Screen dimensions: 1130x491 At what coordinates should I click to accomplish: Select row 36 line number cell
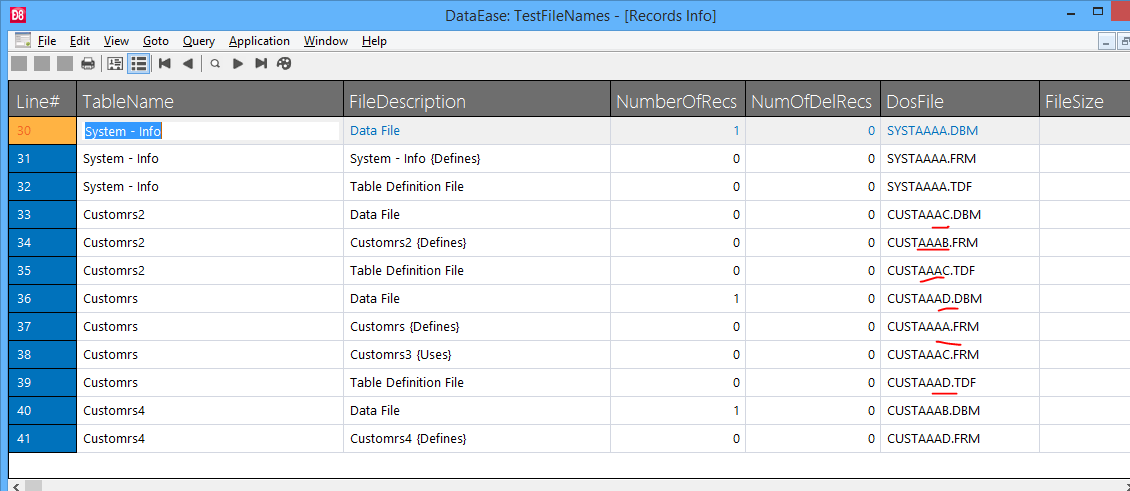(43, 298)
